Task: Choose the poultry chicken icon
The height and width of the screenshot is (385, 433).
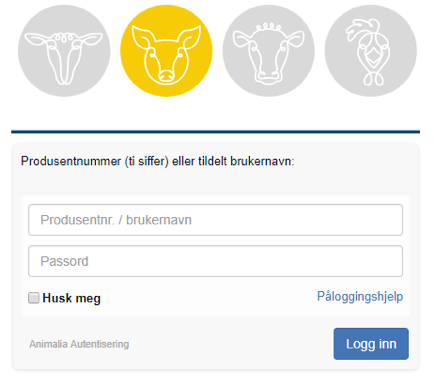Action: 371,51
